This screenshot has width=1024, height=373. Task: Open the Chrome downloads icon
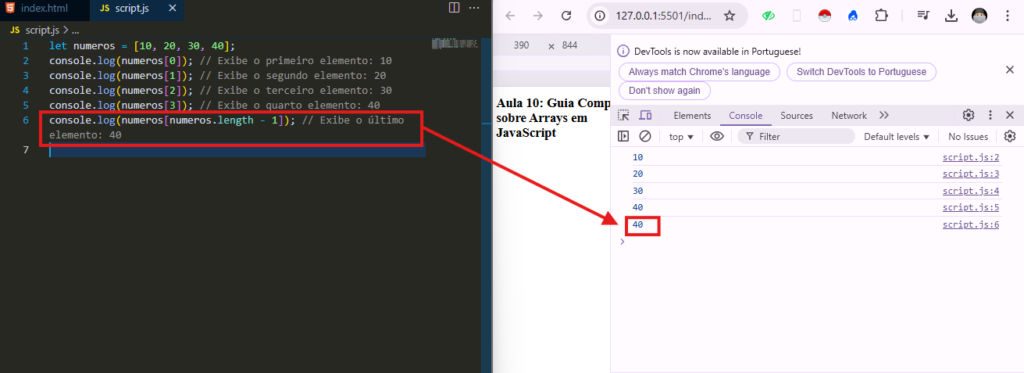pos(951,16)
